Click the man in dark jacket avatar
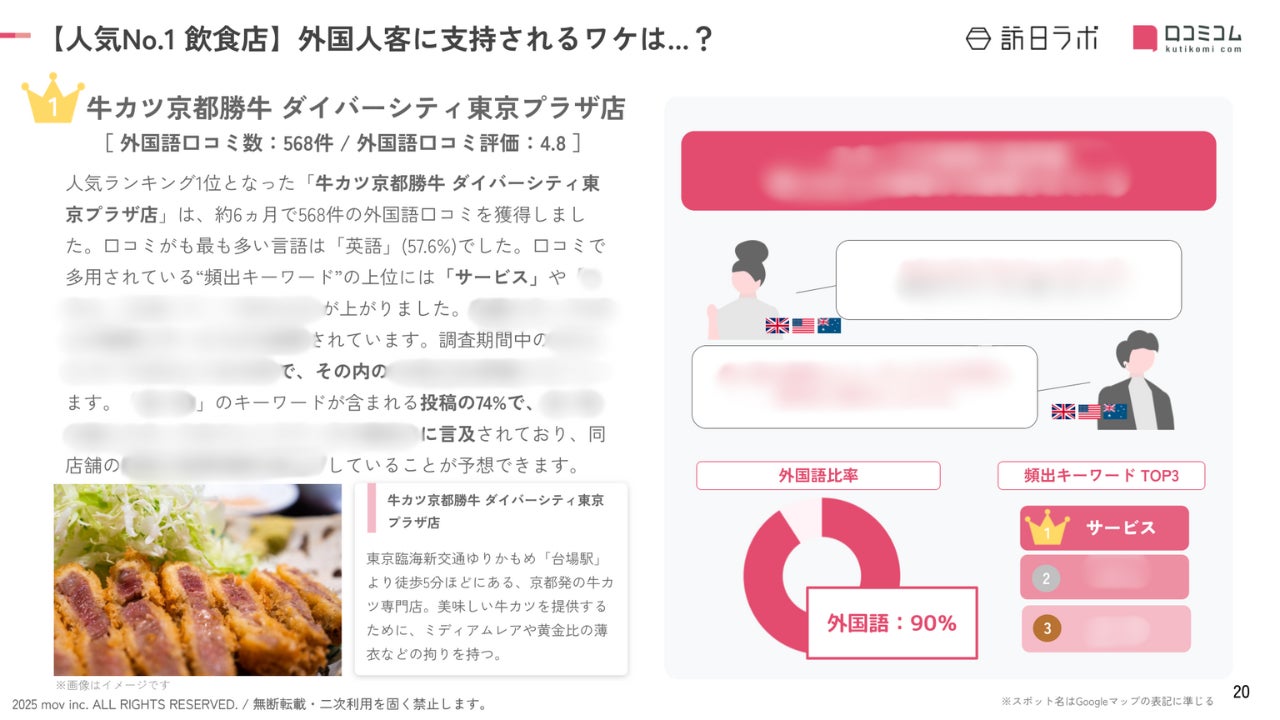1280x720 pixels. click(x=1135, y=380)
